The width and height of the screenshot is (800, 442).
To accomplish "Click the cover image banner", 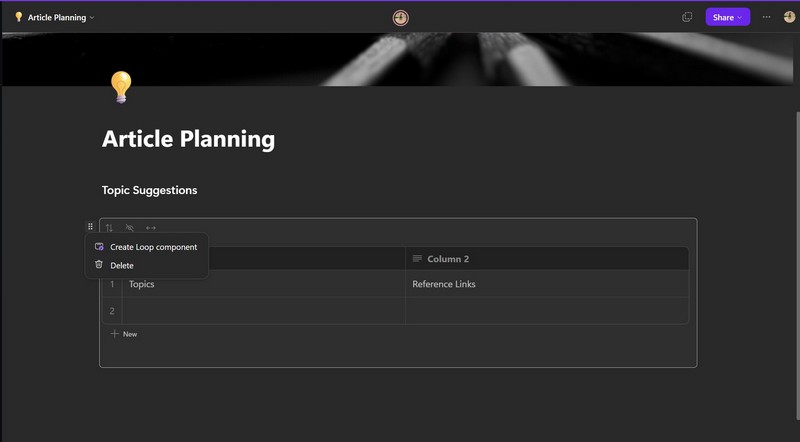I will [x=400, y=58].
